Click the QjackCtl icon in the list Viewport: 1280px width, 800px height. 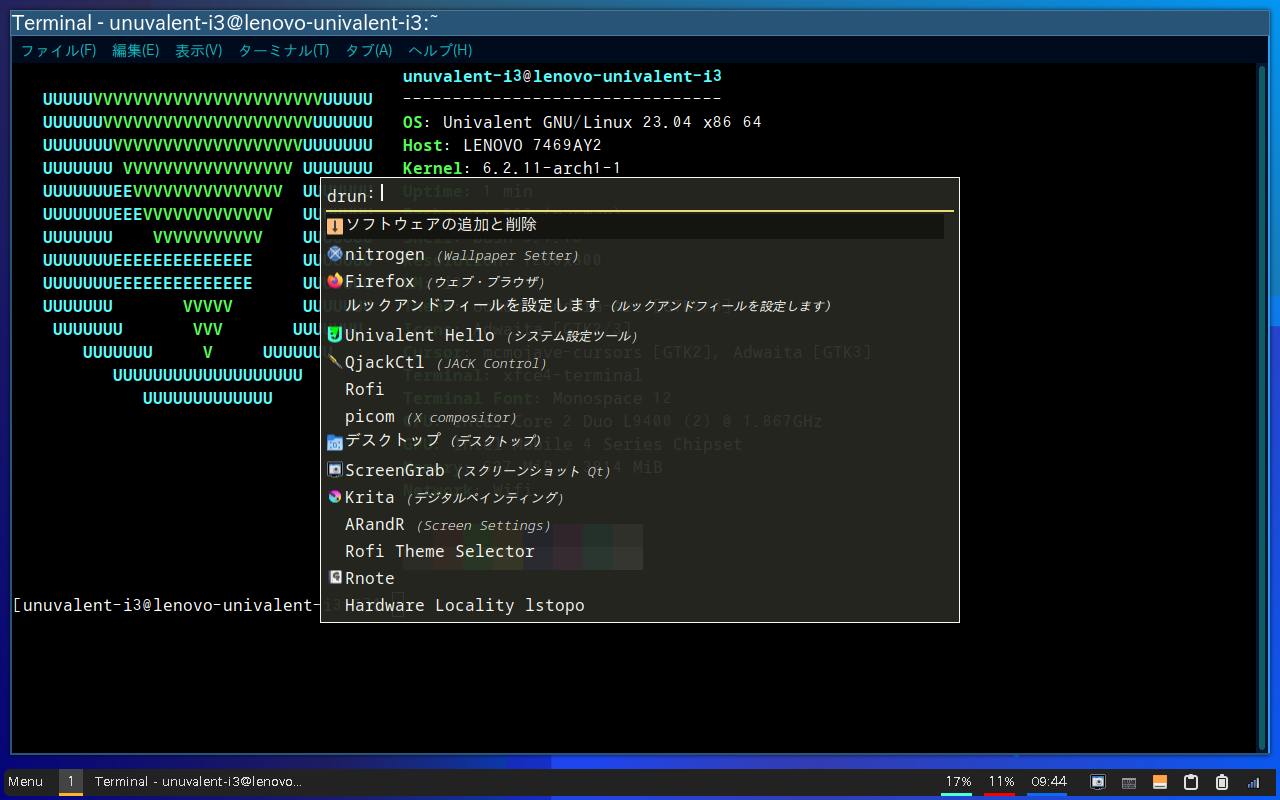335,361
